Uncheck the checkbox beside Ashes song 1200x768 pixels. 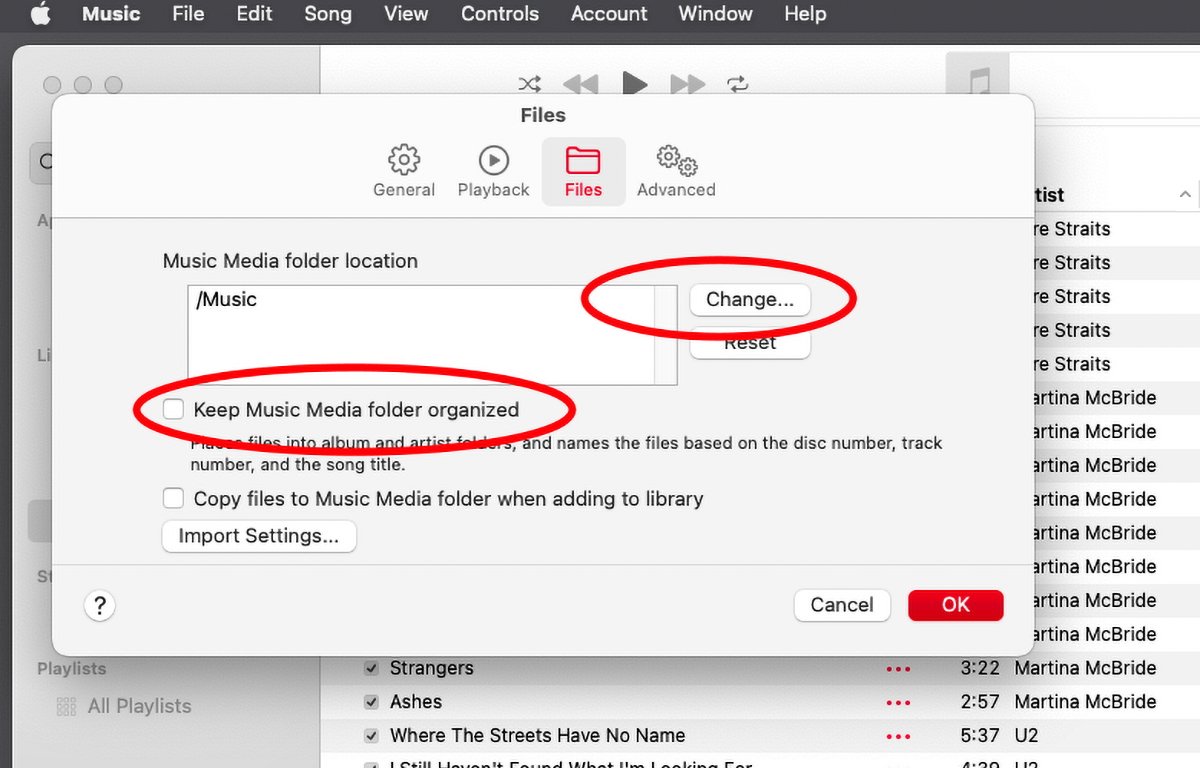(x=371, y=702)
